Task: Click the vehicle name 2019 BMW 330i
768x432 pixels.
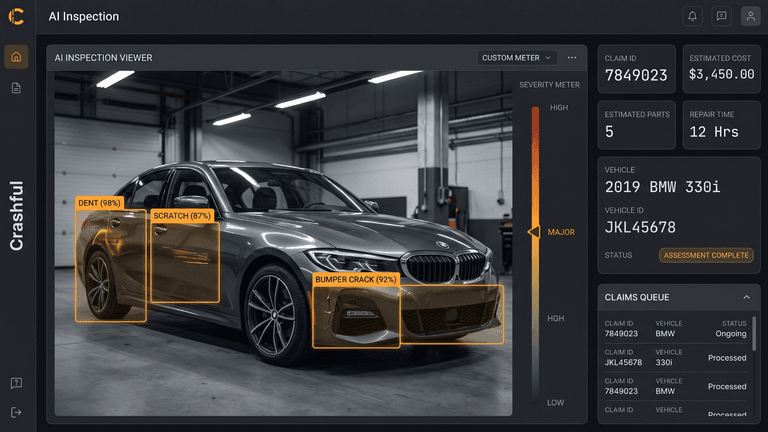Action: click(x=662, y=187)
